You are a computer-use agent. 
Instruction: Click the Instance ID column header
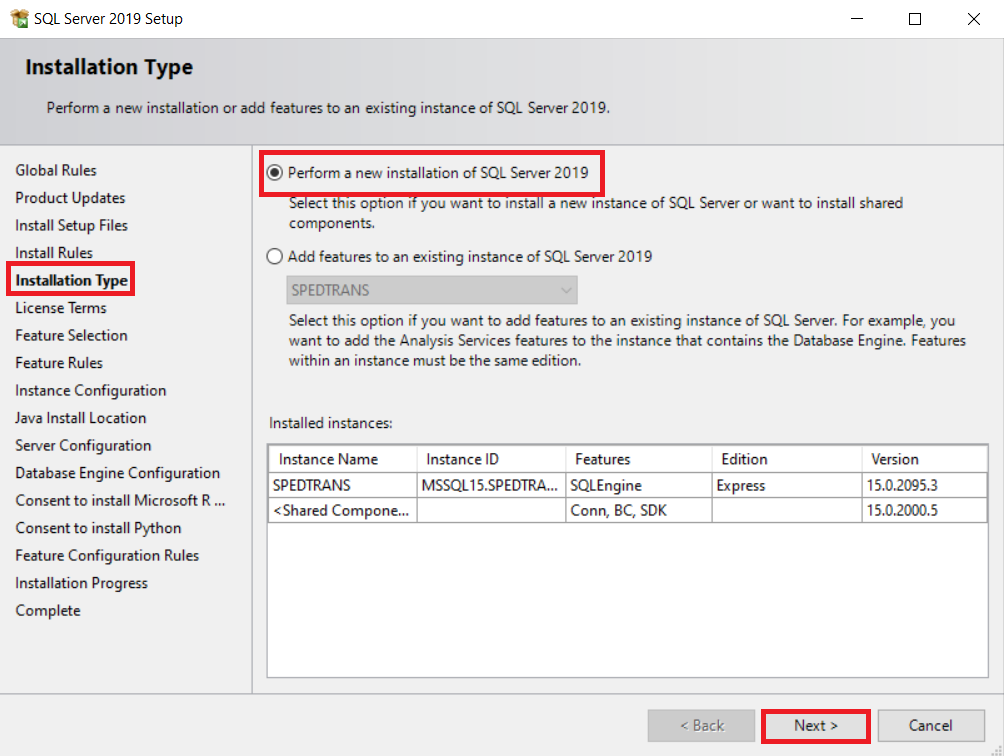coord(491,459)
